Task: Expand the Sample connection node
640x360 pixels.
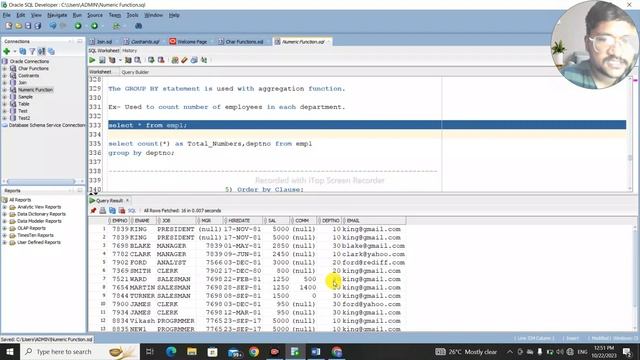Action: pyautogui.click(x=5, y=97)
